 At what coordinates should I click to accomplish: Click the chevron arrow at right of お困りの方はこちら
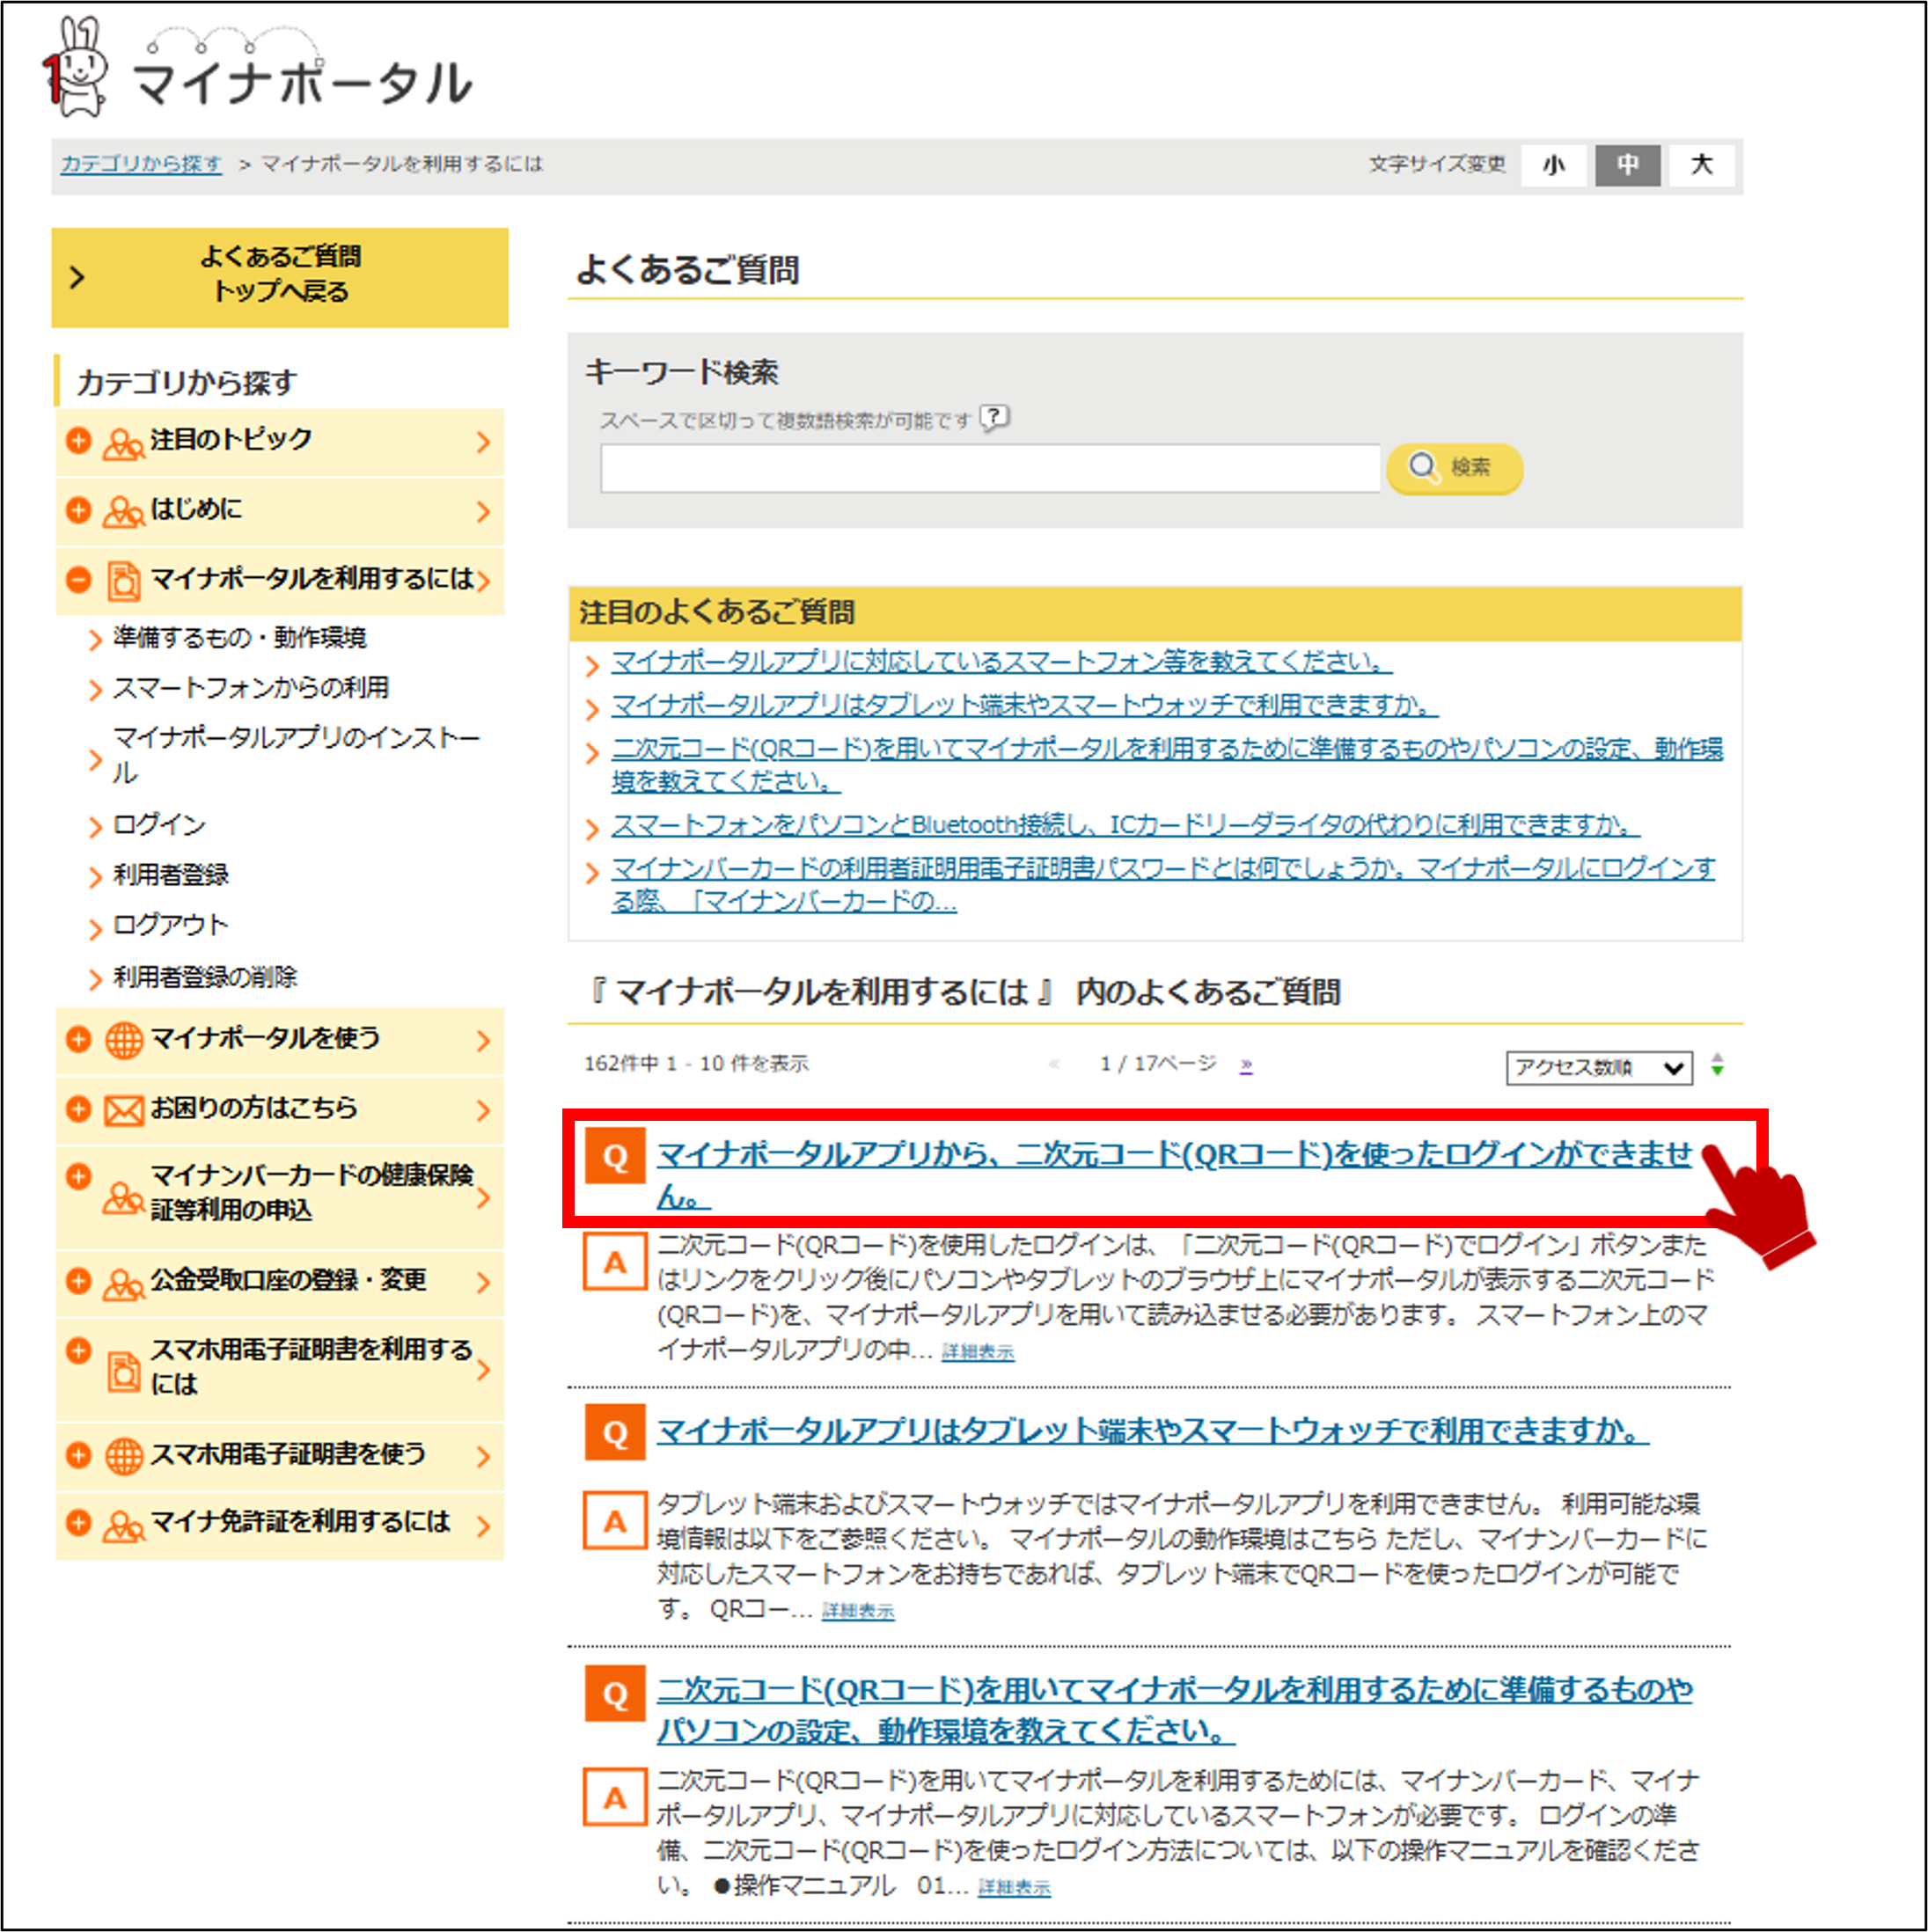[484, 1110]
